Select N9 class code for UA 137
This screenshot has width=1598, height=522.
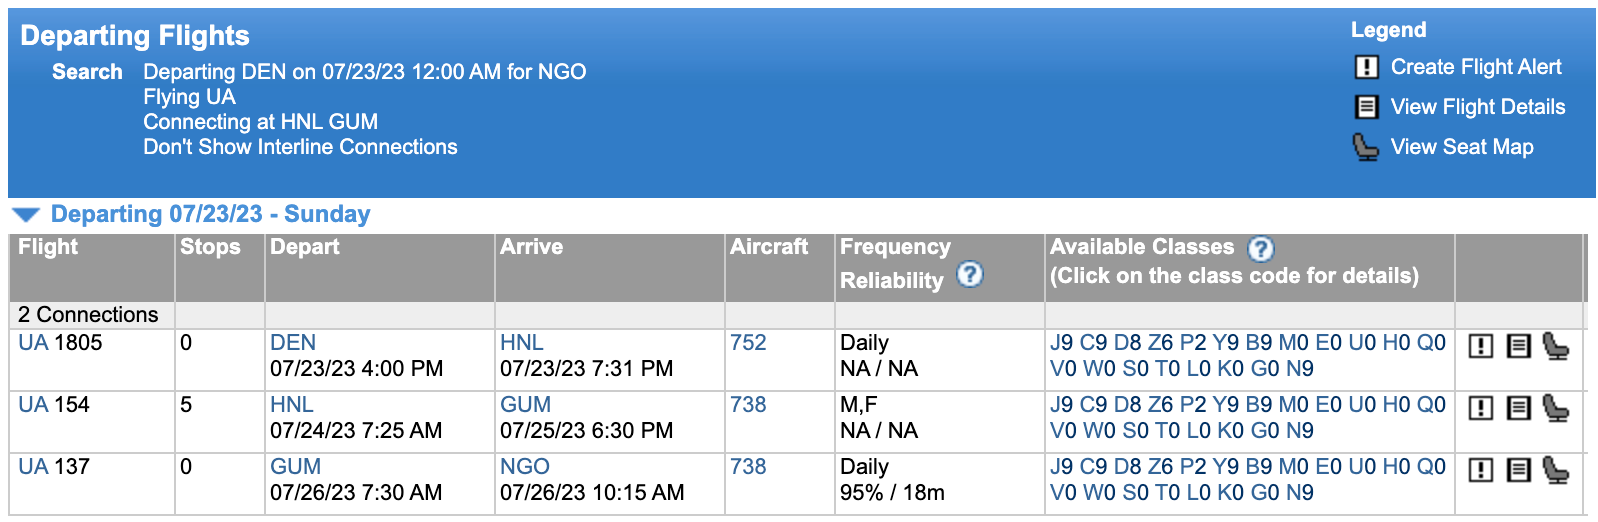1299,493
